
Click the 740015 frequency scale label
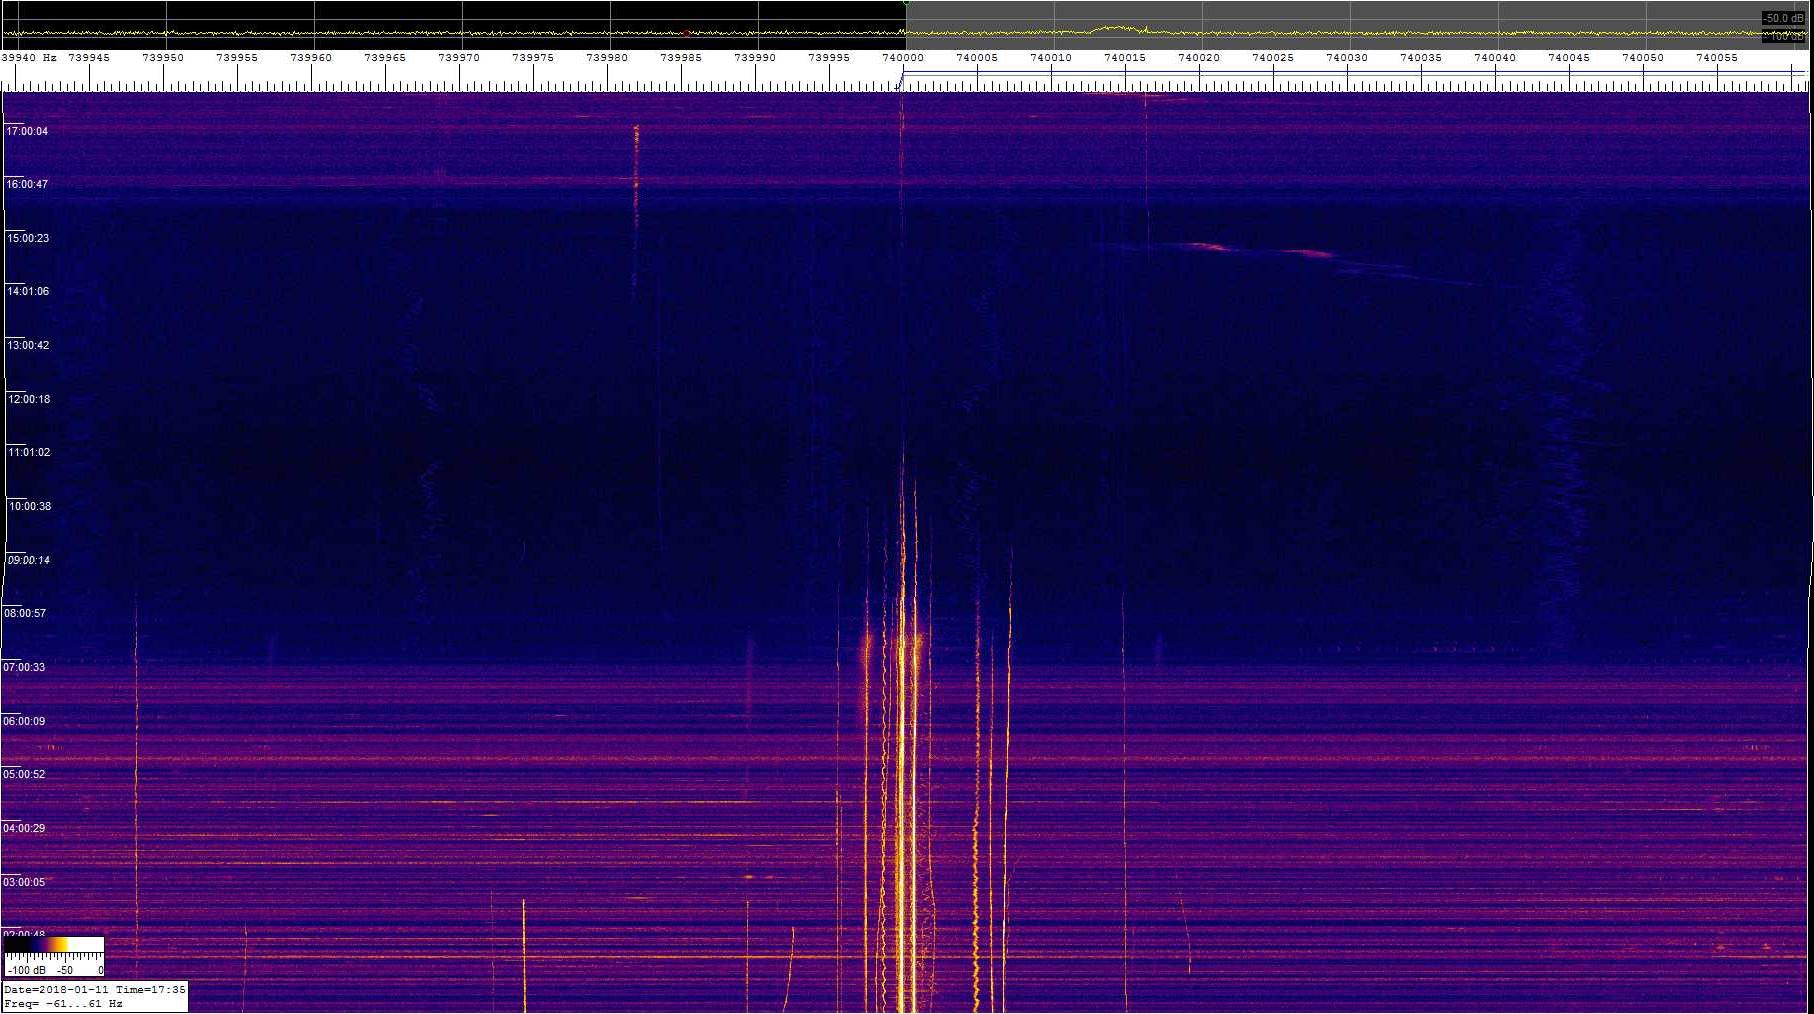[x=1124, y=58]
